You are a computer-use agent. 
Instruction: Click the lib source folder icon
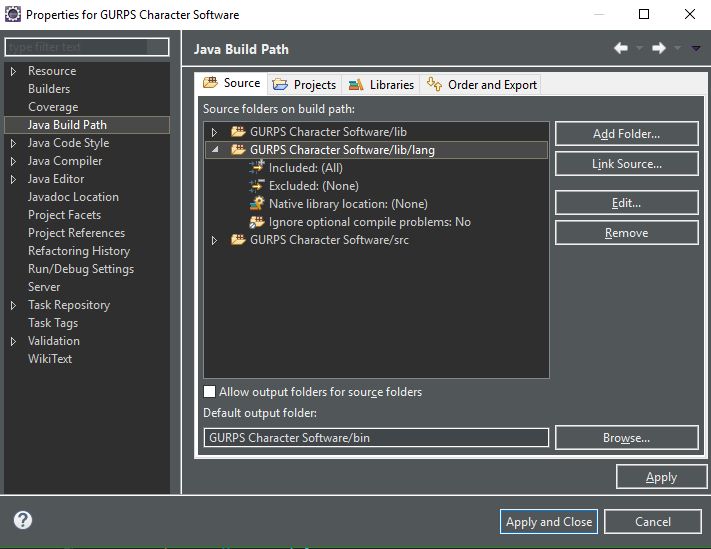(x=238, y=131)
